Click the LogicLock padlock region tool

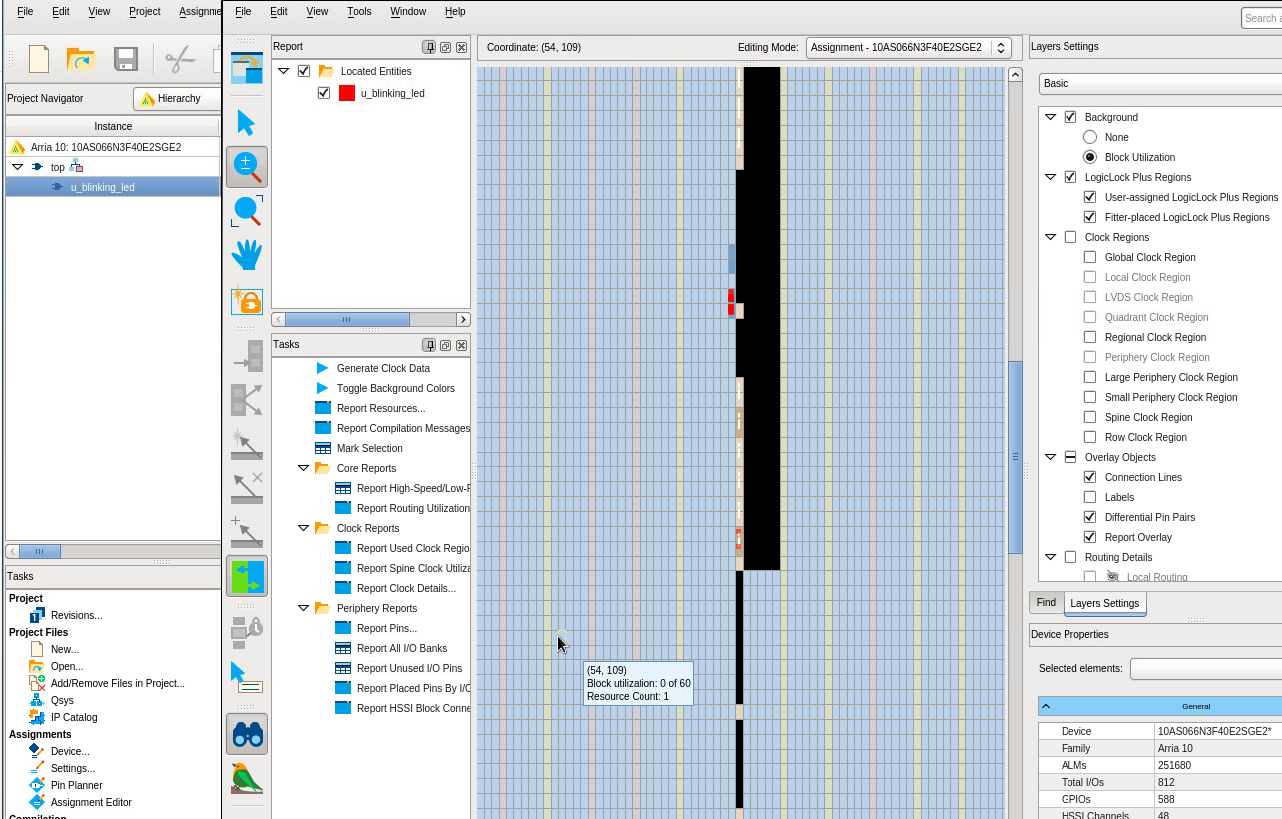(x=246, y=300)
